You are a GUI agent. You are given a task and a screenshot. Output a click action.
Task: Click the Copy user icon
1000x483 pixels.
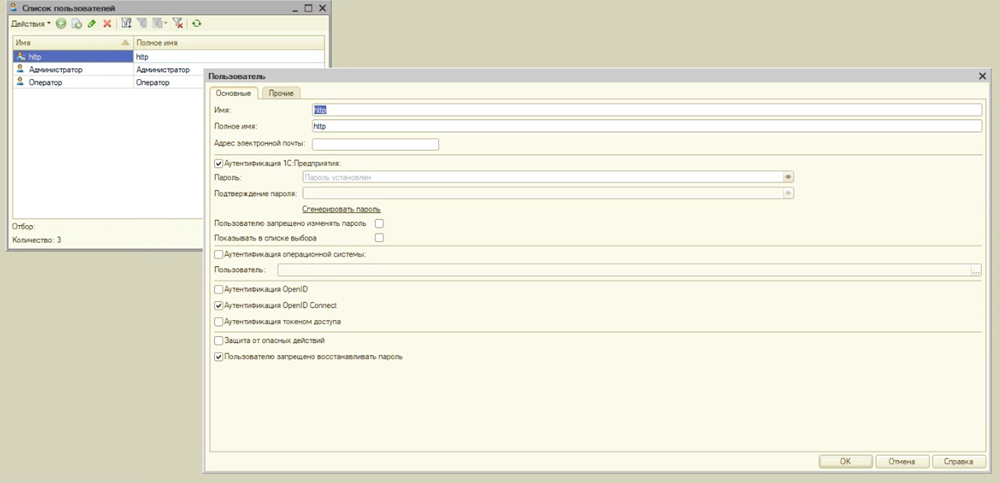click(76, 23)
